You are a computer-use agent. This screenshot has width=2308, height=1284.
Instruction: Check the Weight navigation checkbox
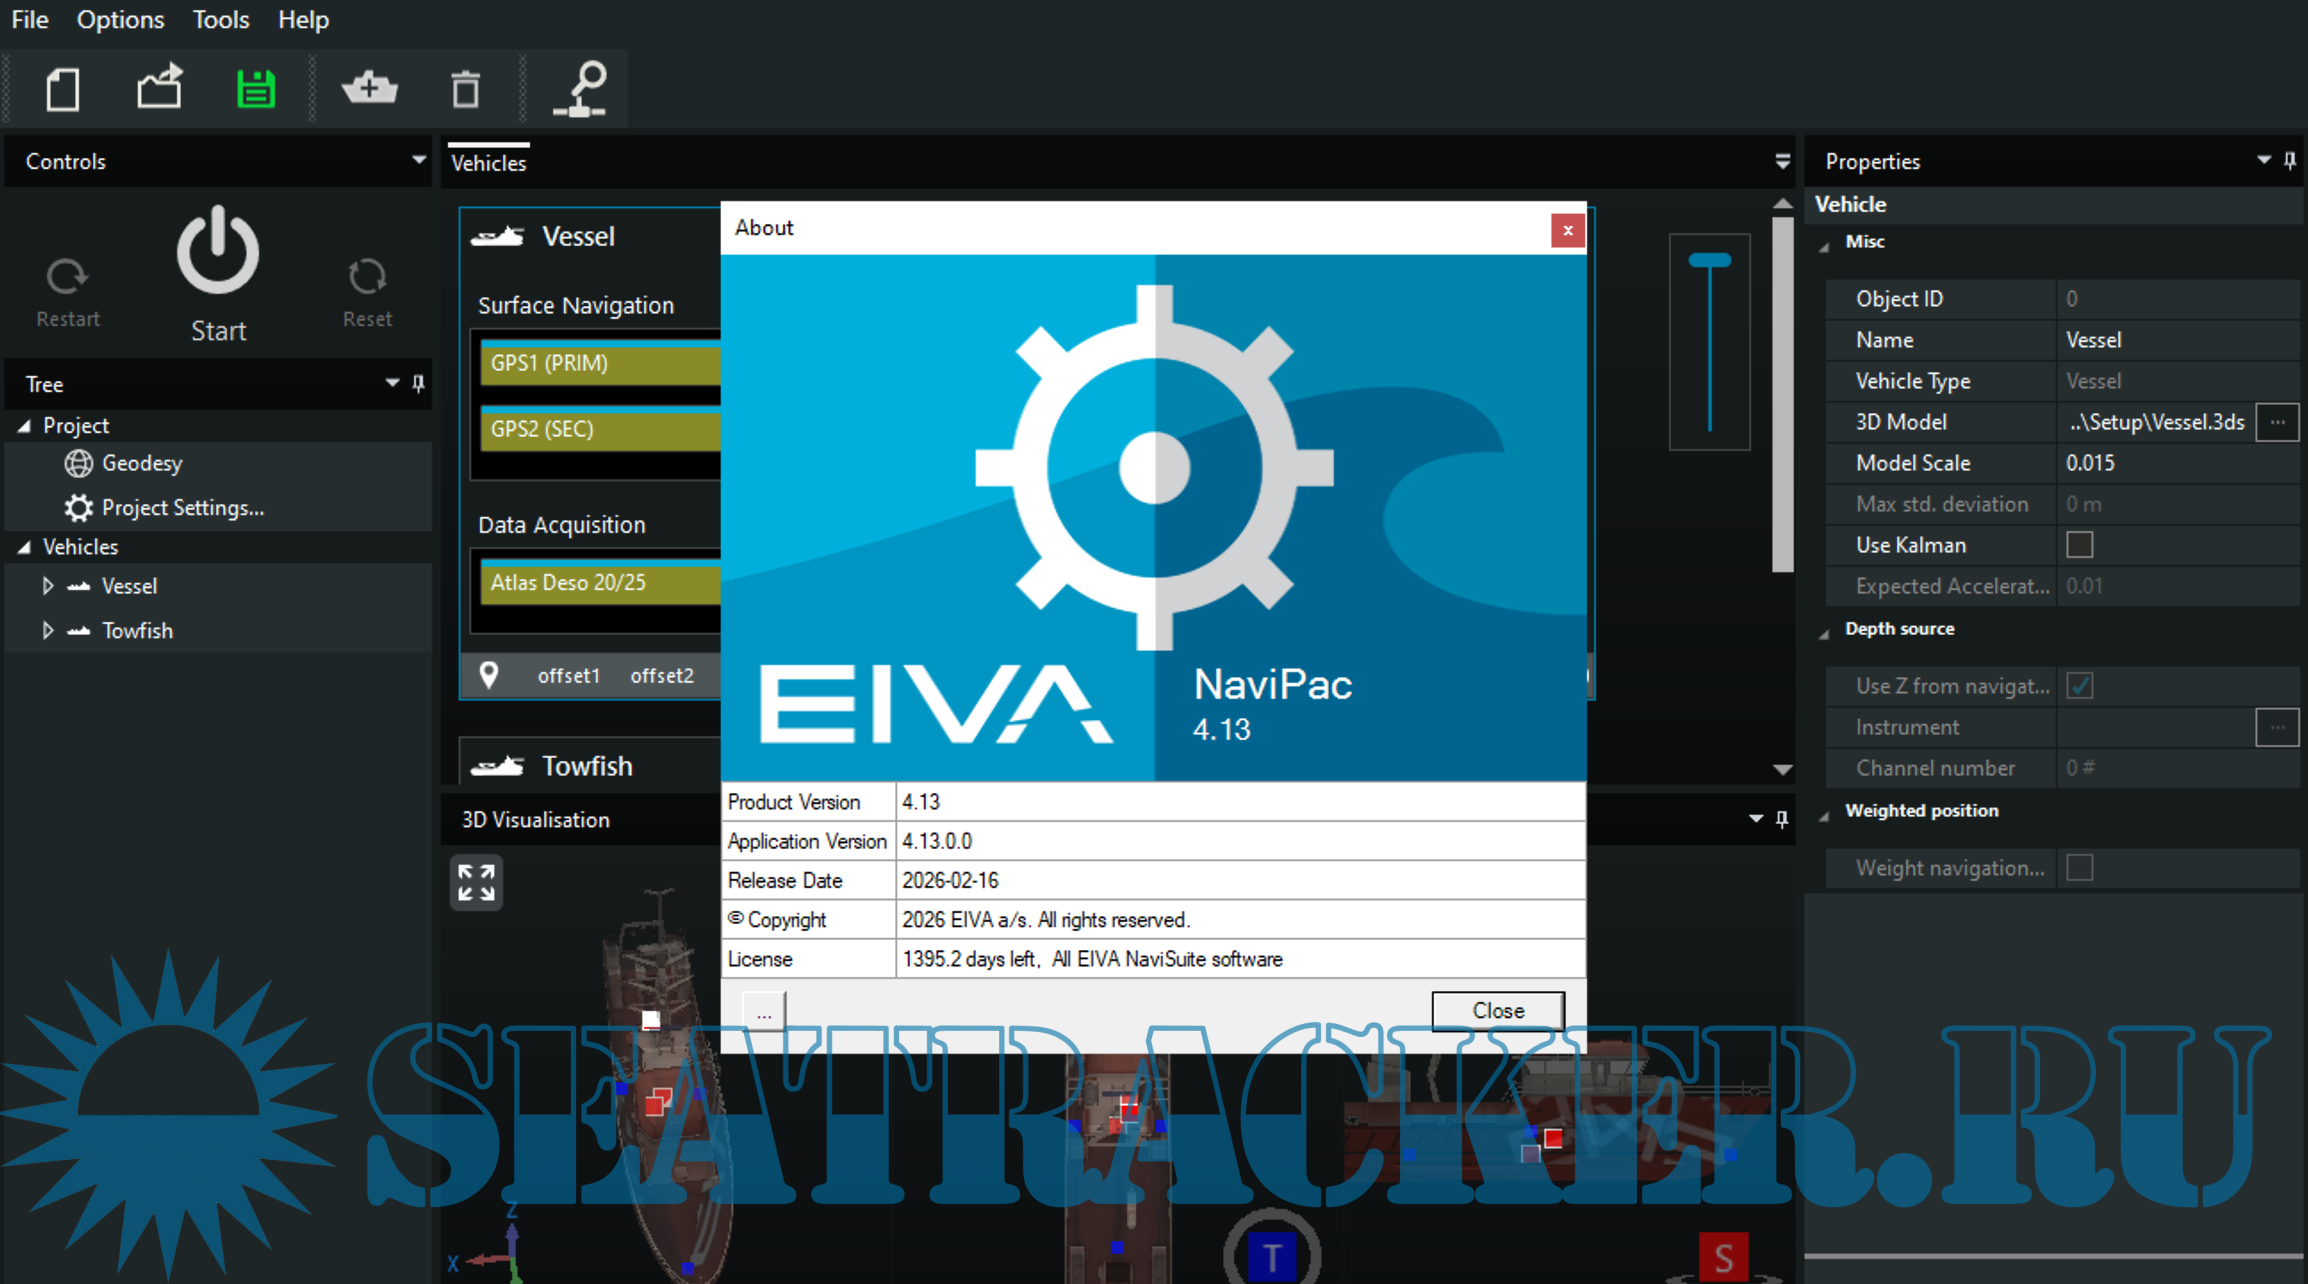(x=2080, y=868)
